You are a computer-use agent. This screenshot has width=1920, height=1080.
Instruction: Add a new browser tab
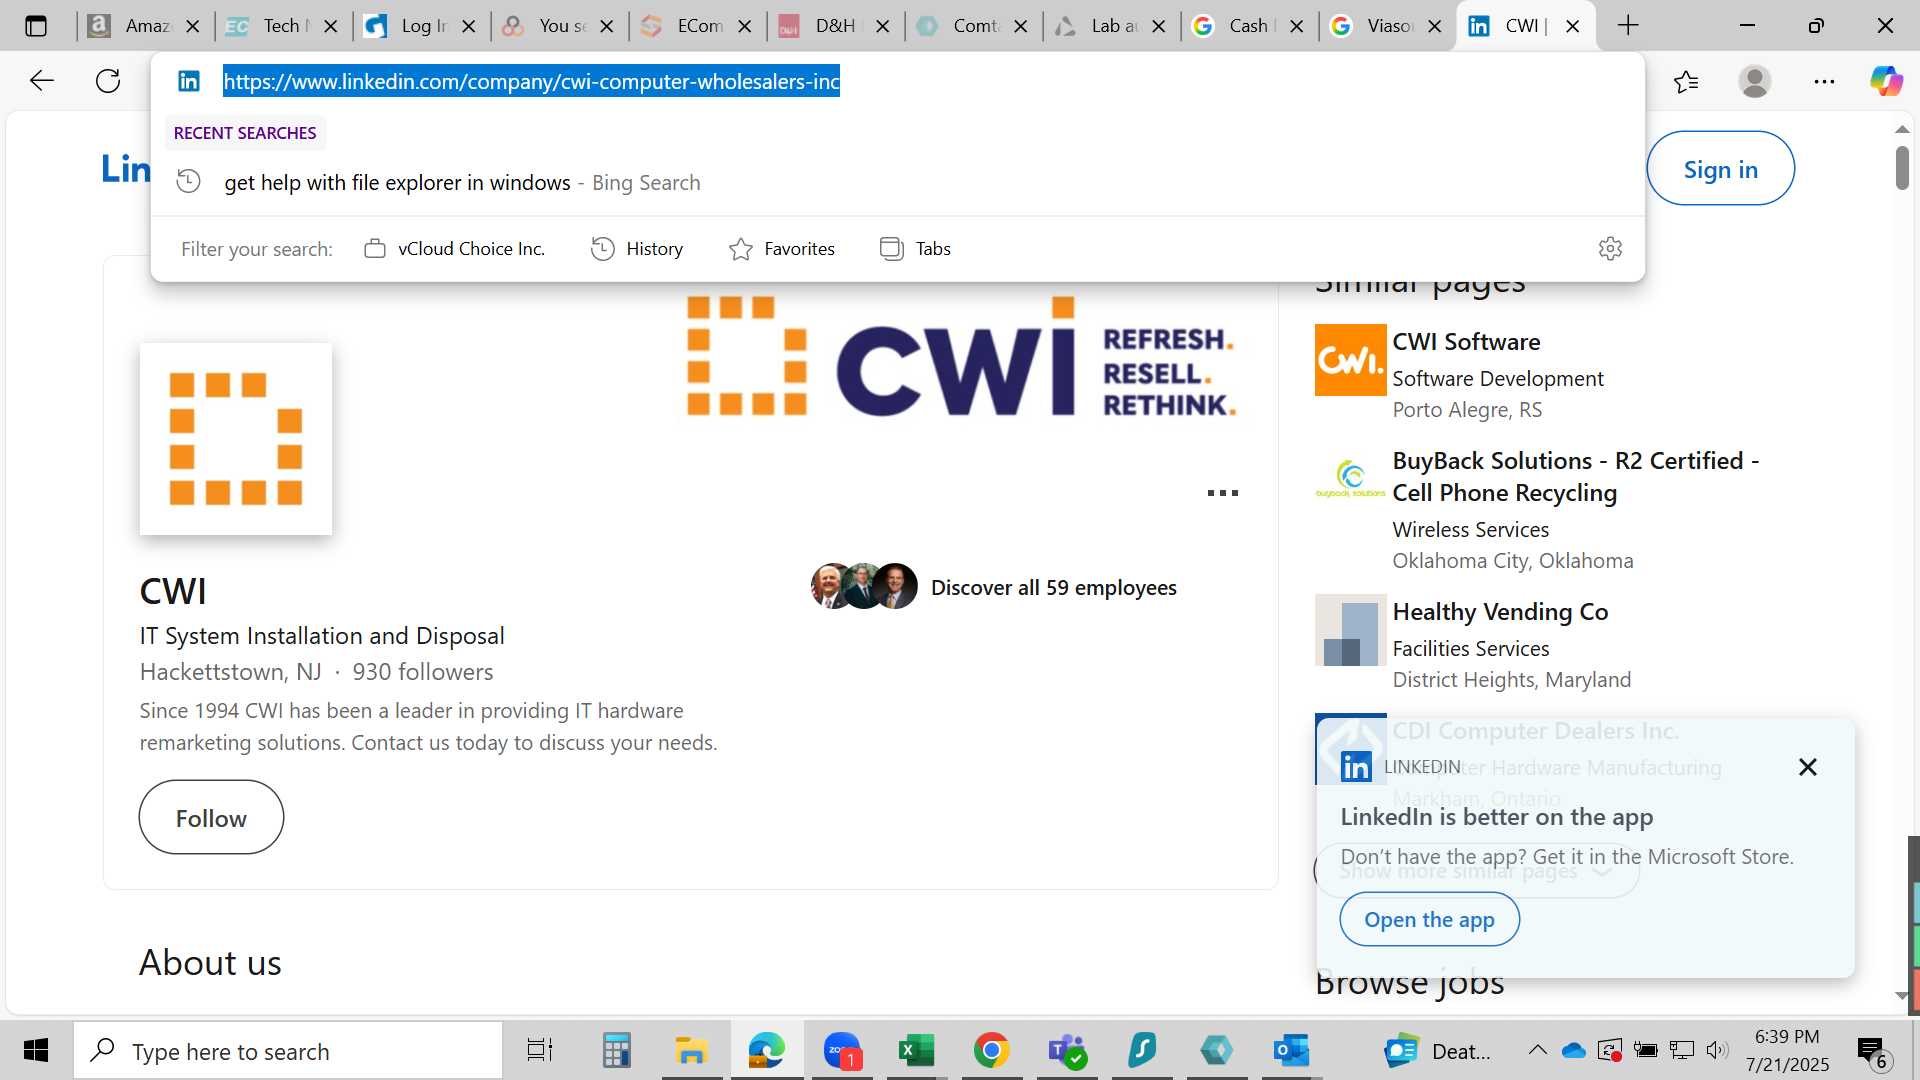click(1628, 26)
